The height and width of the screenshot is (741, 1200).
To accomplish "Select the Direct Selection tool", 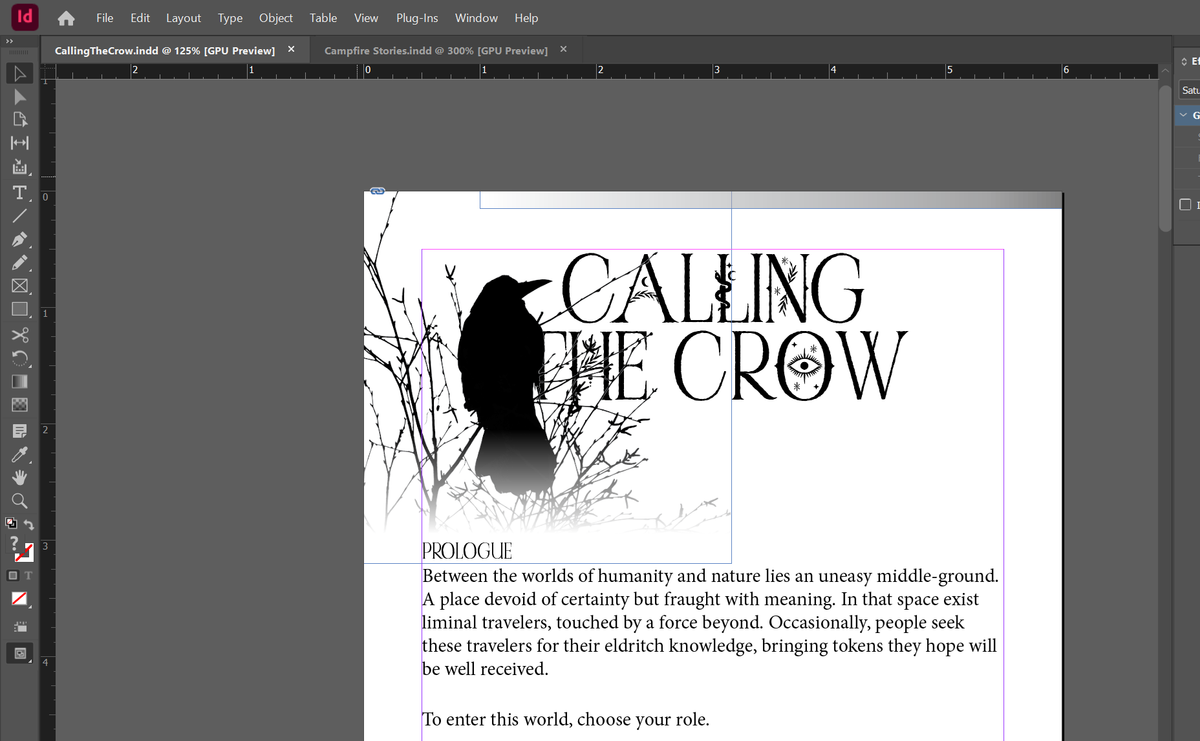I will coord(19,97).
